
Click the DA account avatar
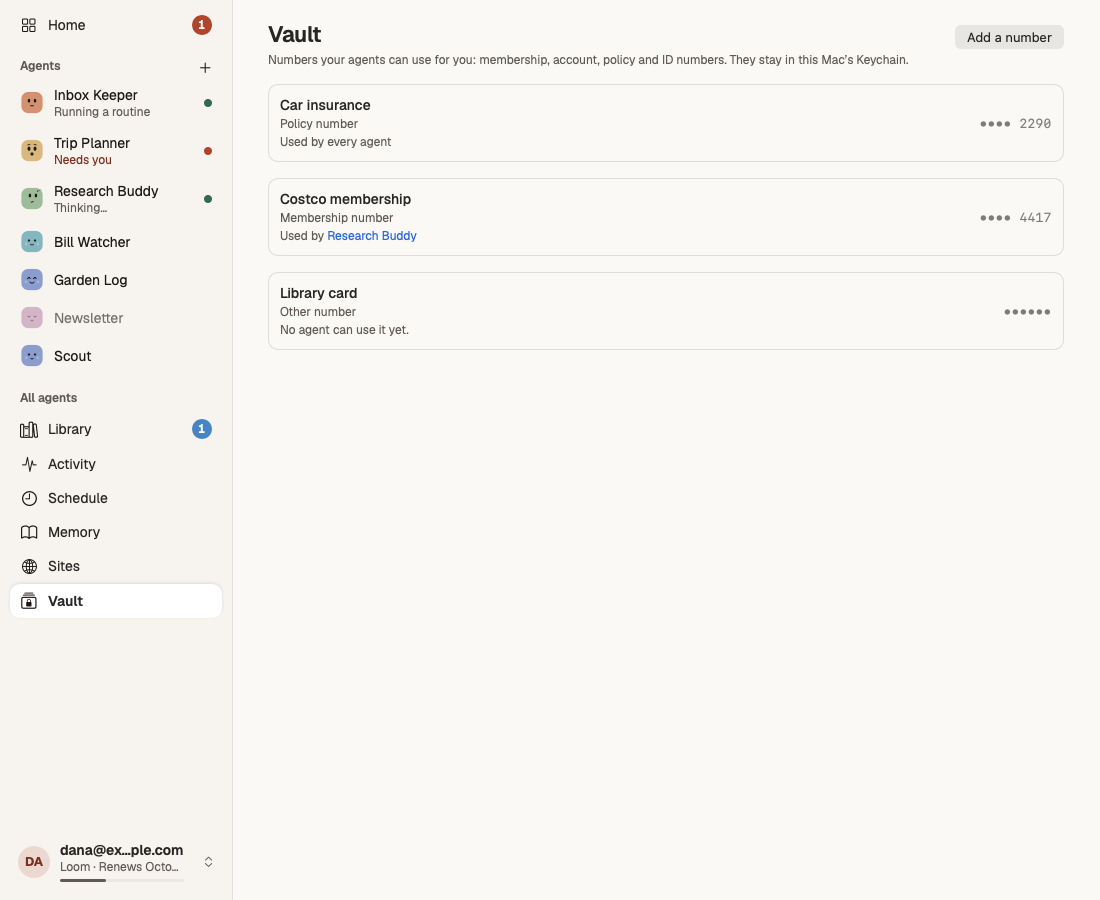point(34,861)
